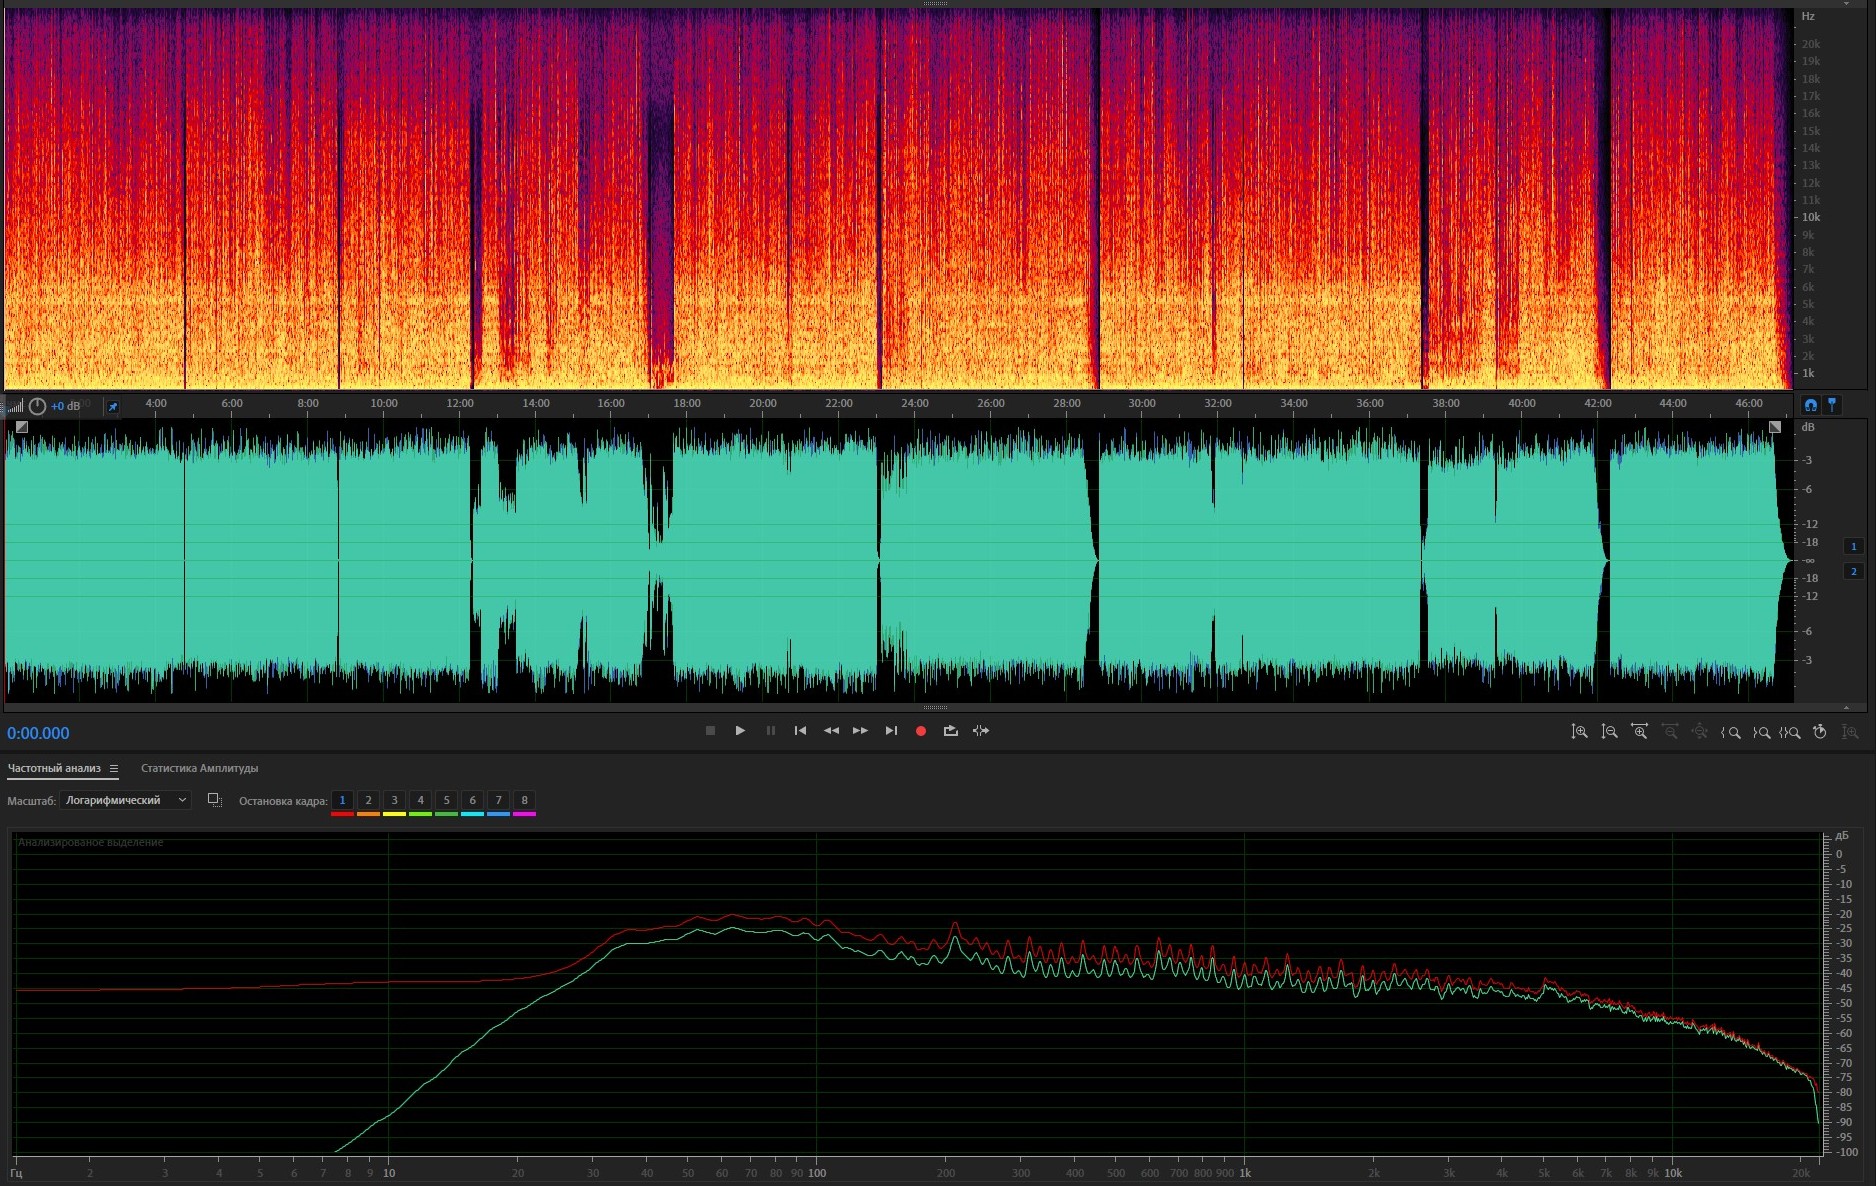Adjust the +0 dB volume knob
Screen dimensions: 1876x1186
point(37,406)
